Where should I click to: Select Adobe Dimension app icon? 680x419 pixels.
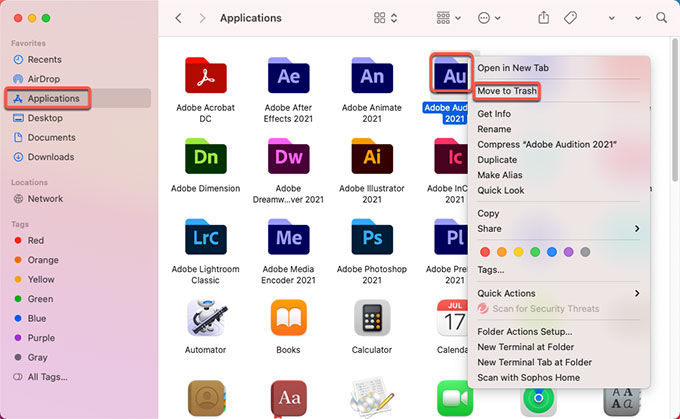[x=205, y=157]
